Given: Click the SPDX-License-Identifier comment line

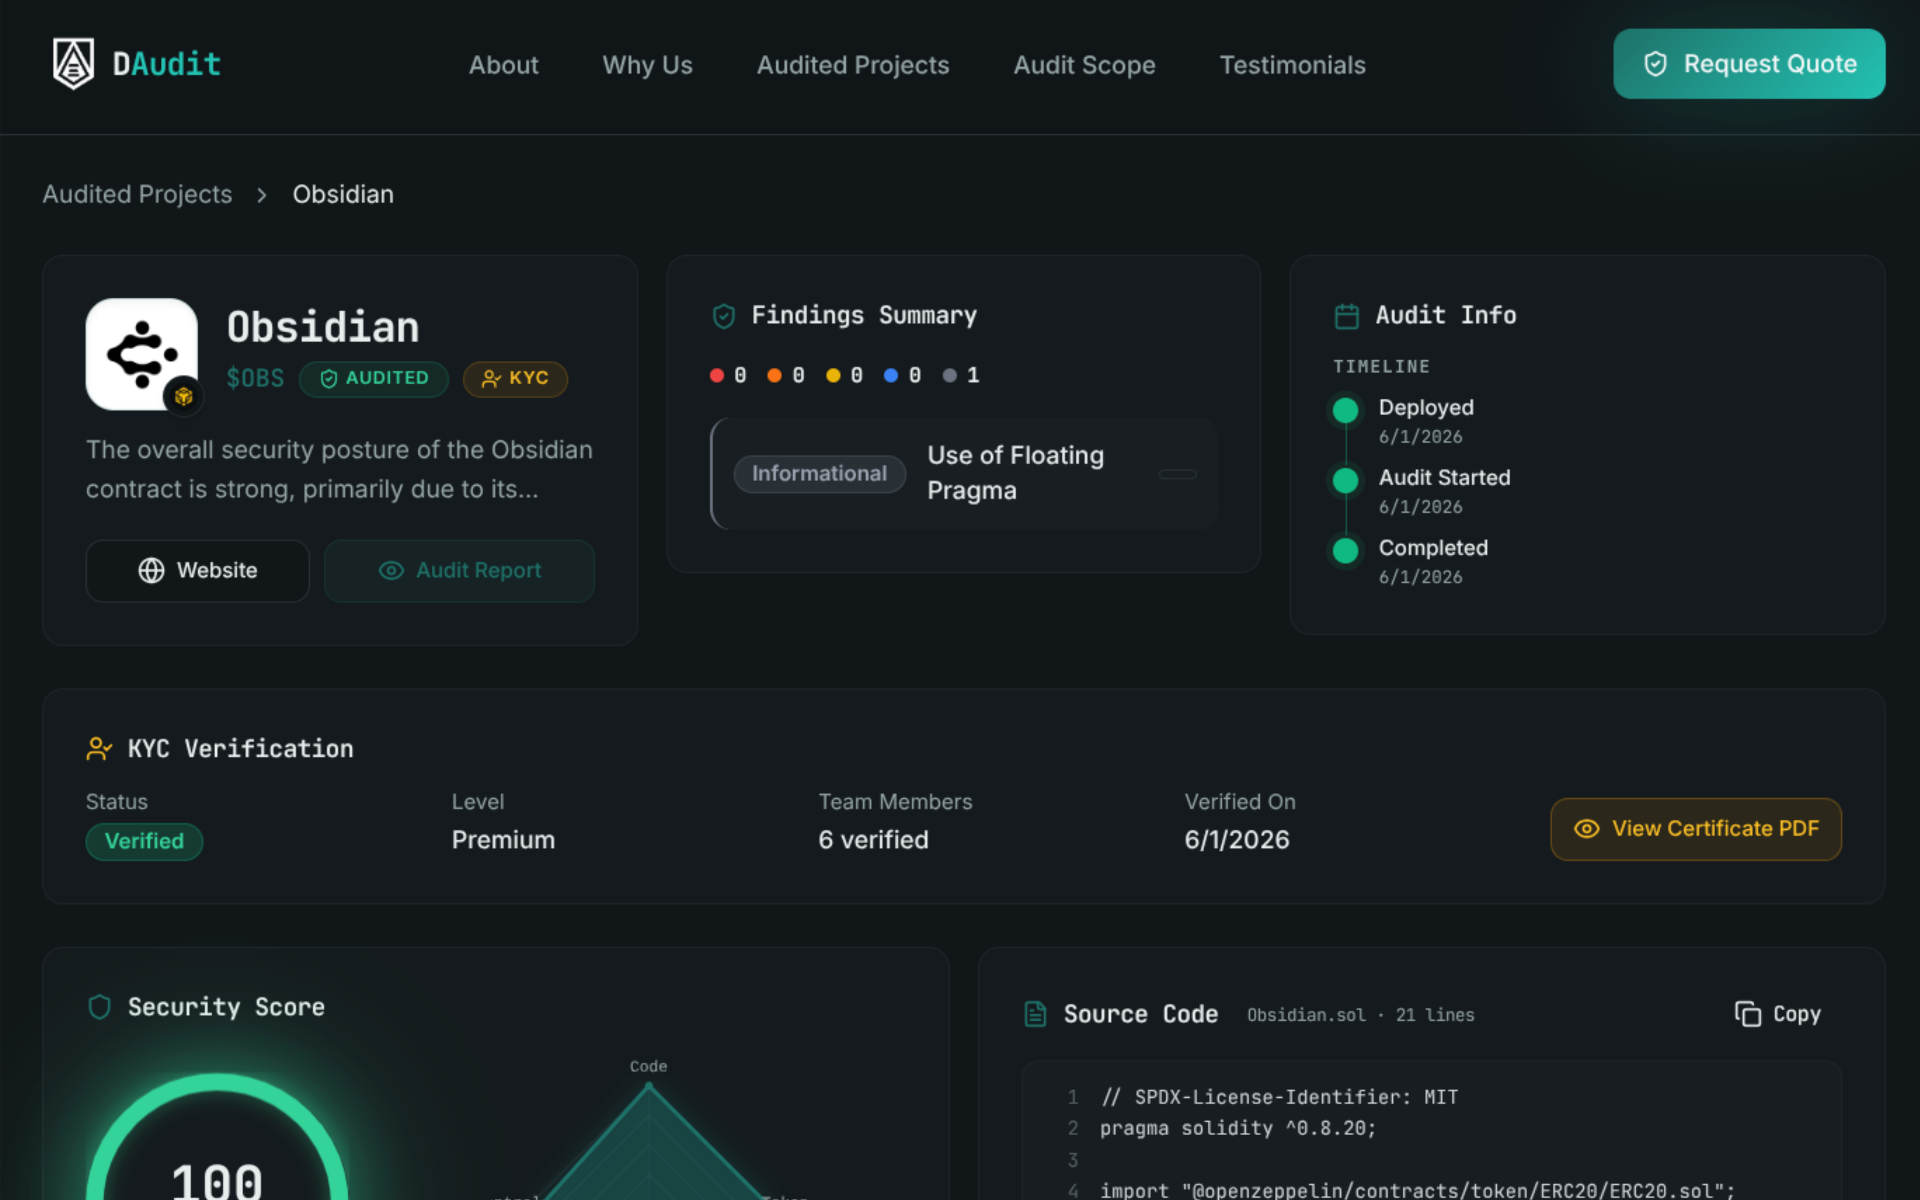Looking at the screenshot, I should tap(1279, 1098).
